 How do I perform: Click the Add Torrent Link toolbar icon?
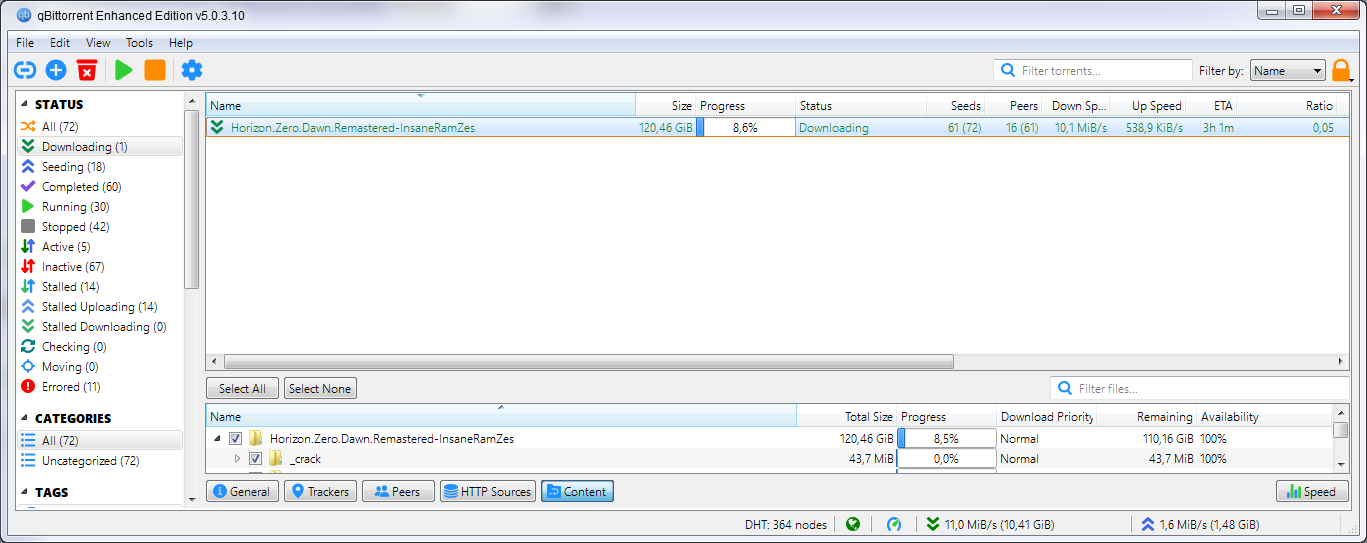pyautogui.click(x=25, y=70)
